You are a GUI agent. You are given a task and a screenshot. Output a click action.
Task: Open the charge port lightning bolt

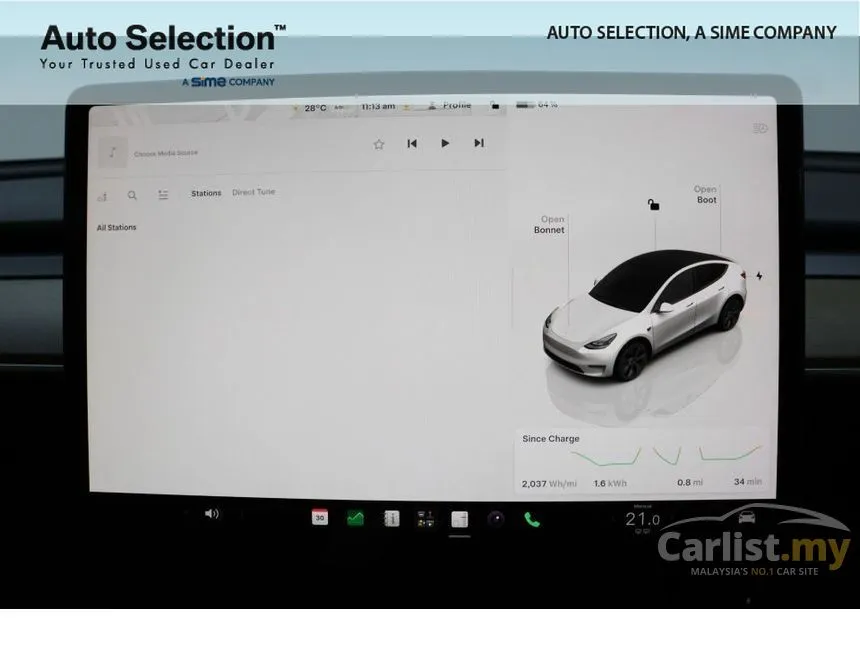759,276
